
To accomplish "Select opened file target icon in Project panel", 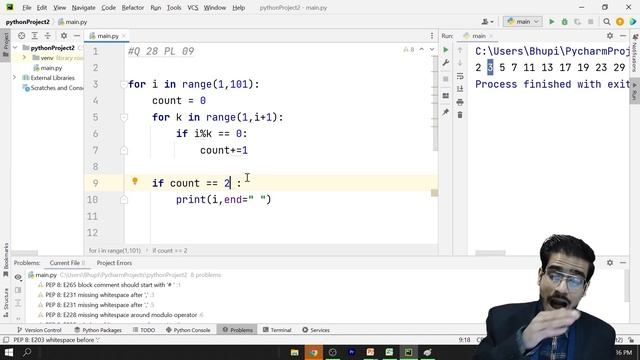I will [x=22, y=36].
